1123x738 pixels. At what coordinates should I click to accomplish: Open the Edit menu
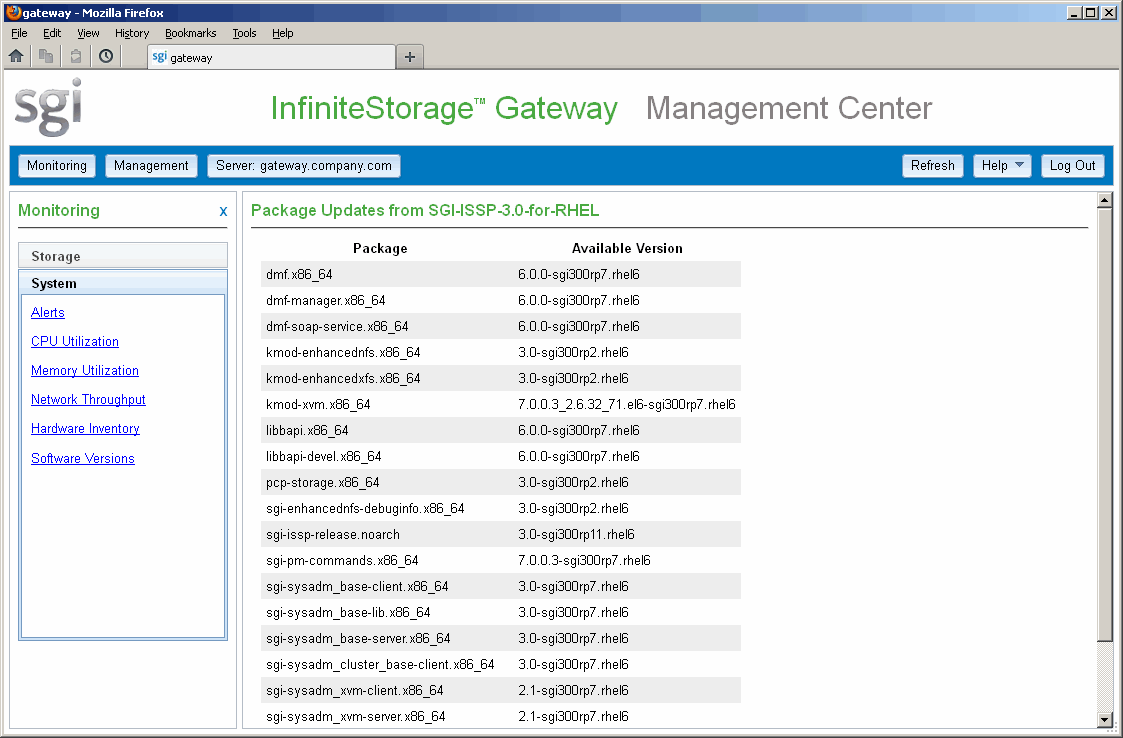click(x=52, y=33)
